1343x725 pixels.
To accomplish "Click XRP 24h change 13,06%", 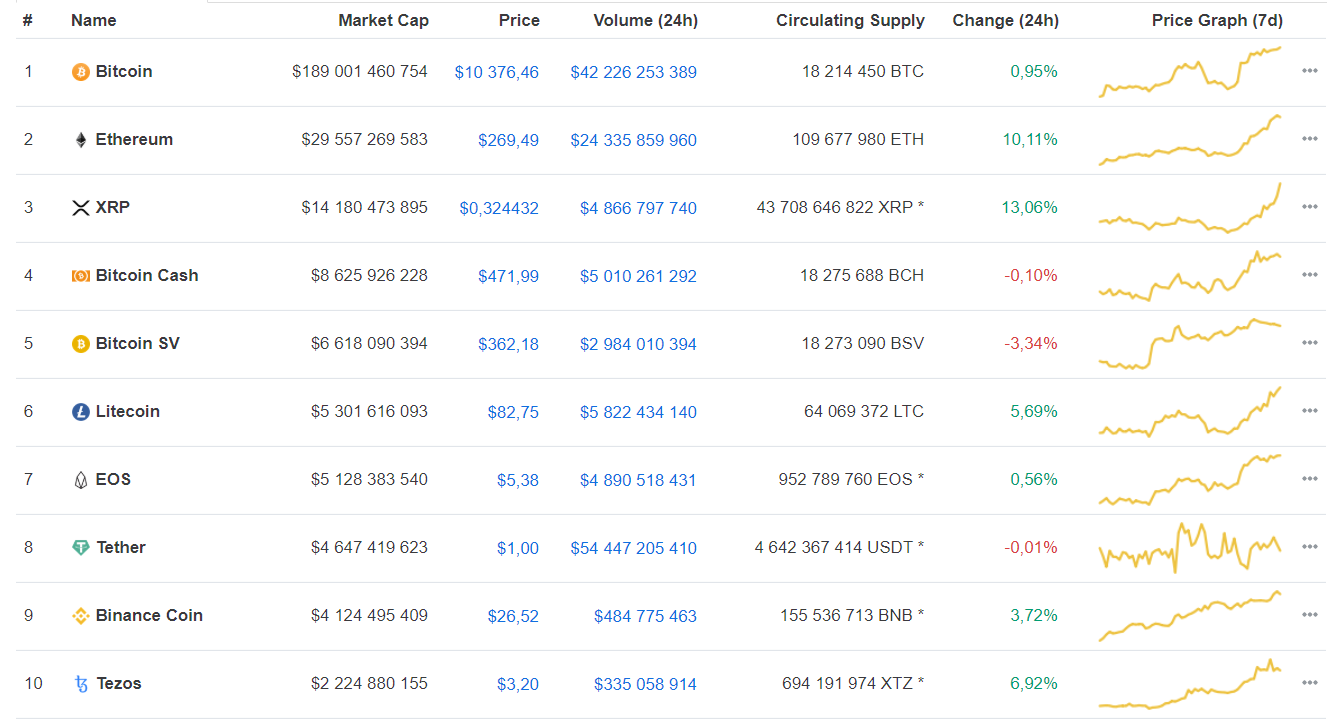I will 1029,208.
